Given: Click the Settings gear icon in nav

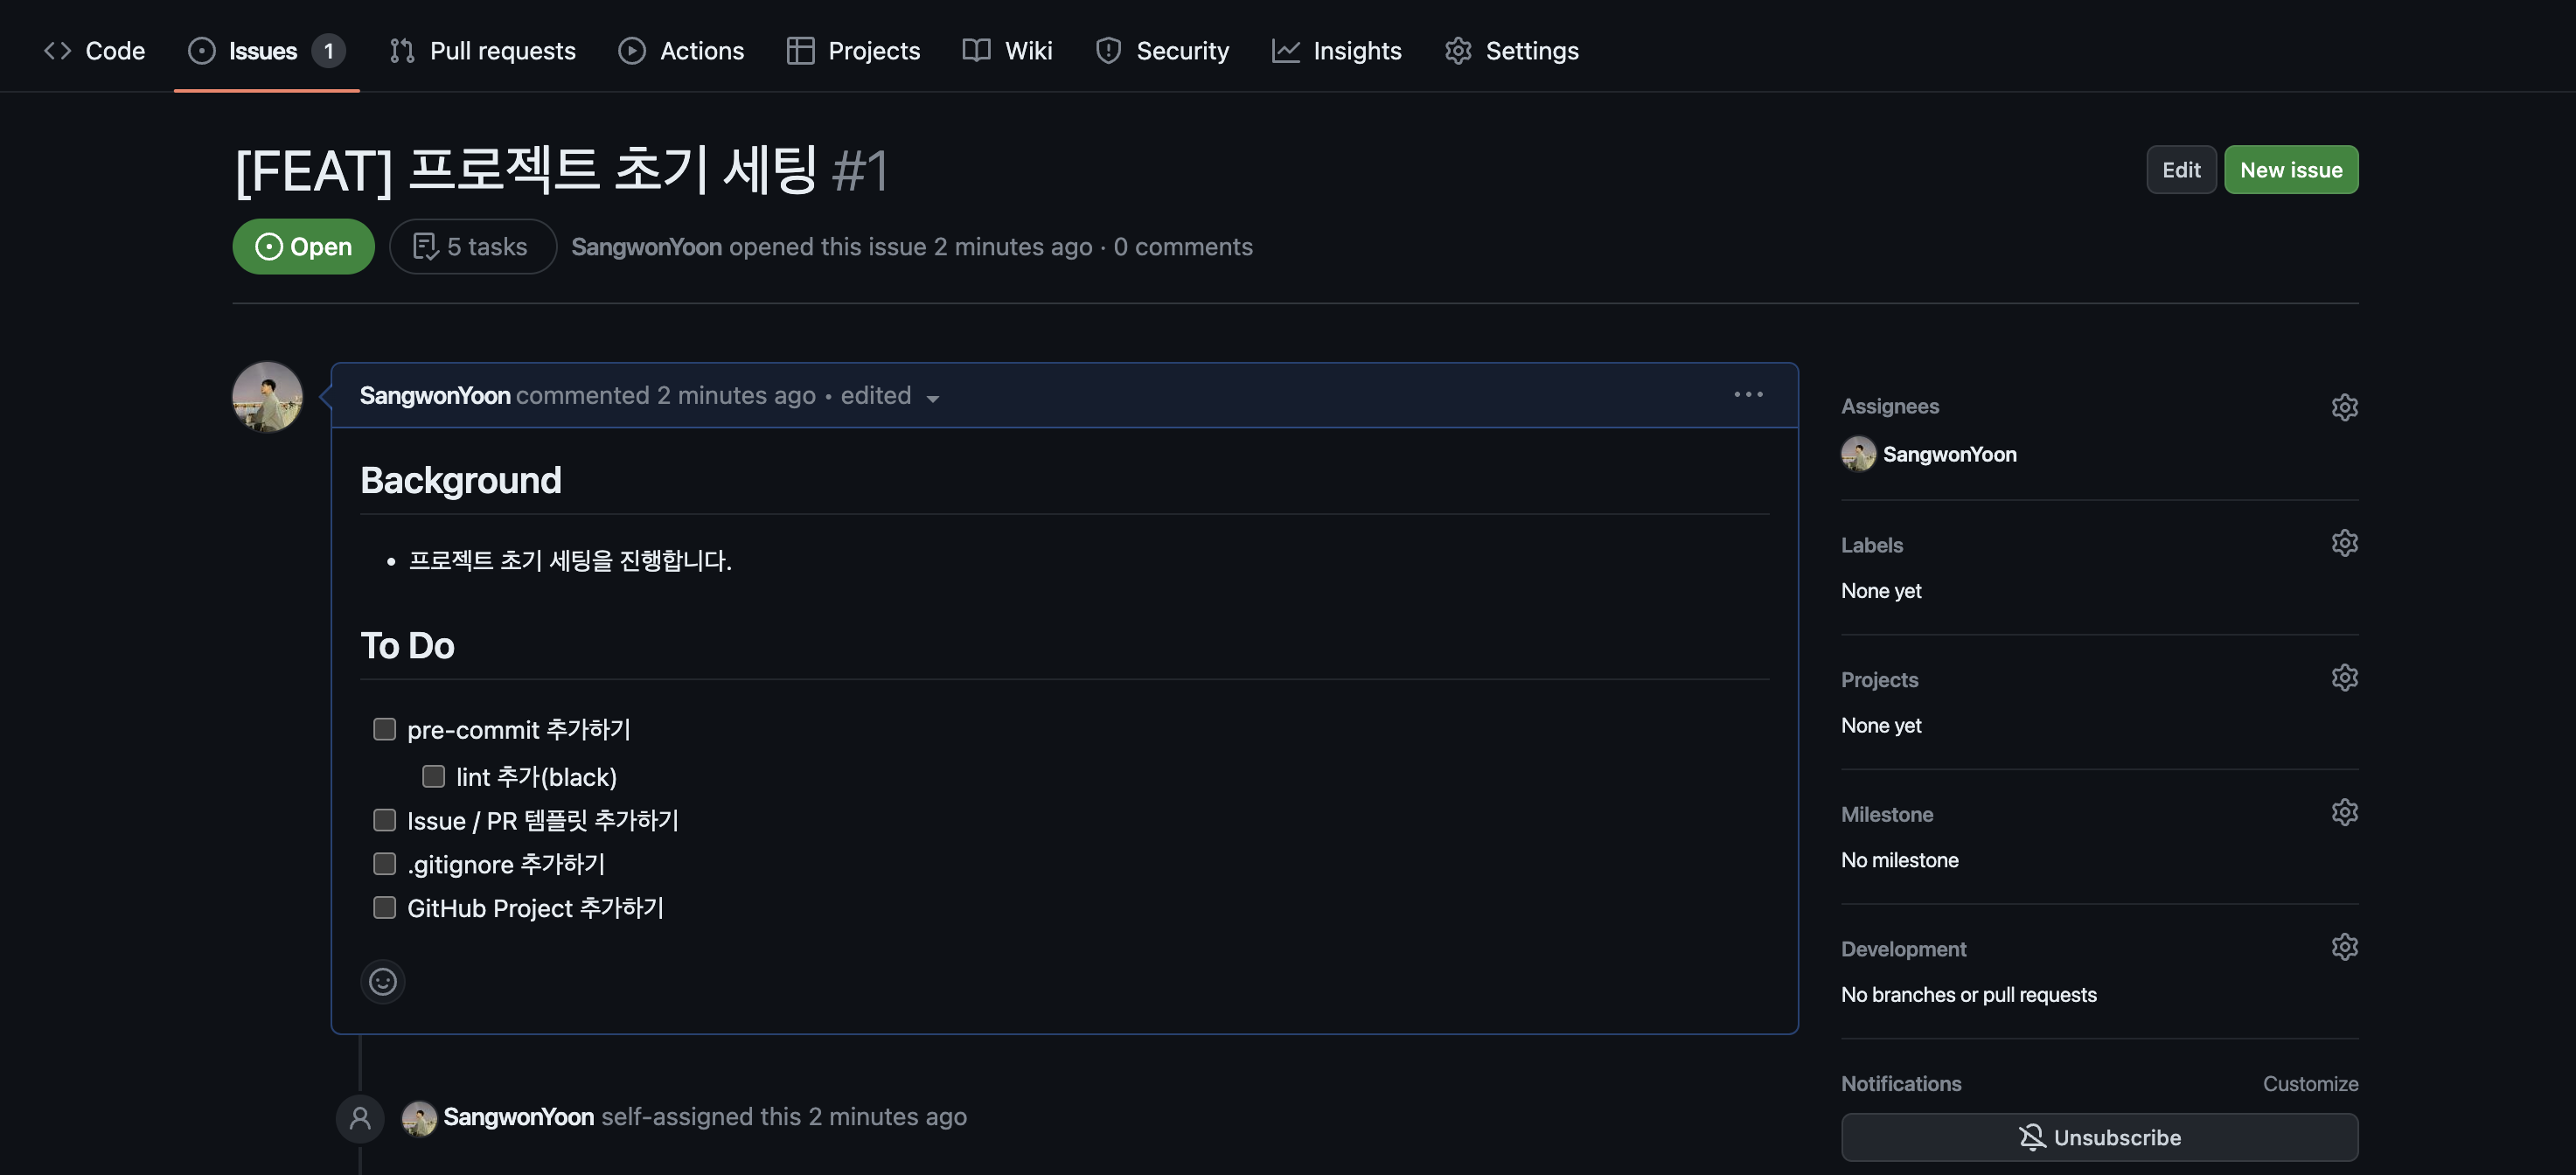Looking at the screenshot, I should pos(1457,50).
